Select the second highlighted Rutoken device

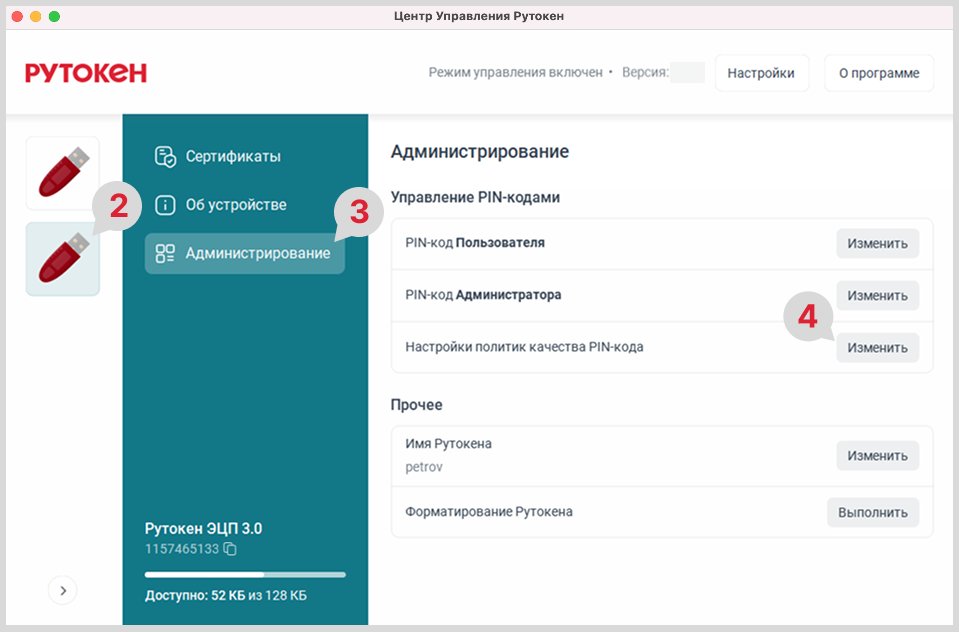(x=63, y=259)
